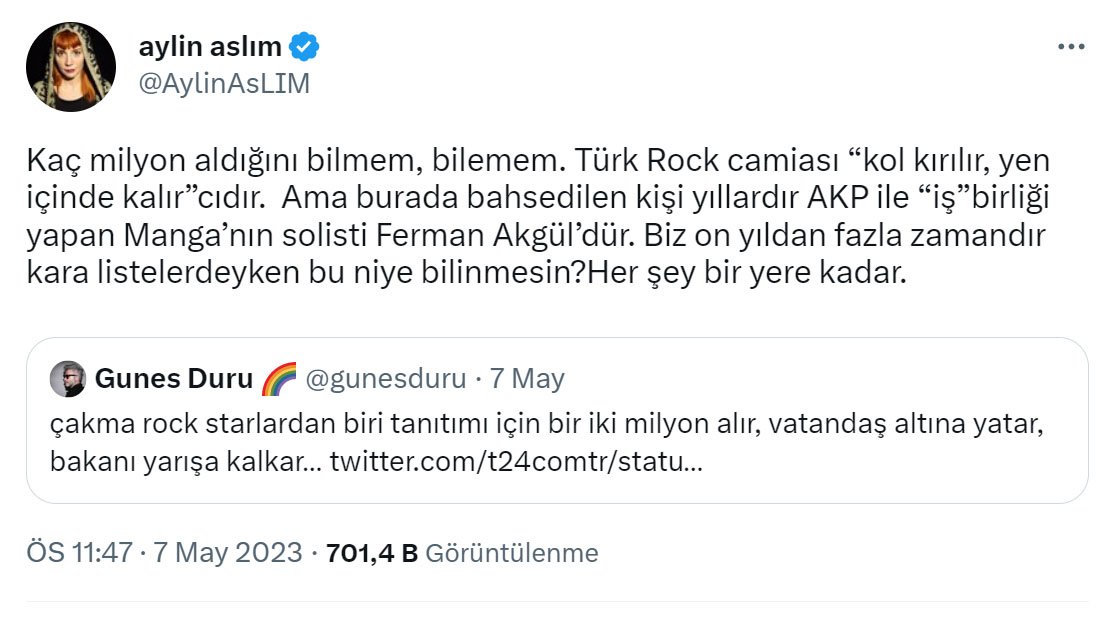Open the aylin aslım display name
The image size is (1104, 622).
pos(210,47)
